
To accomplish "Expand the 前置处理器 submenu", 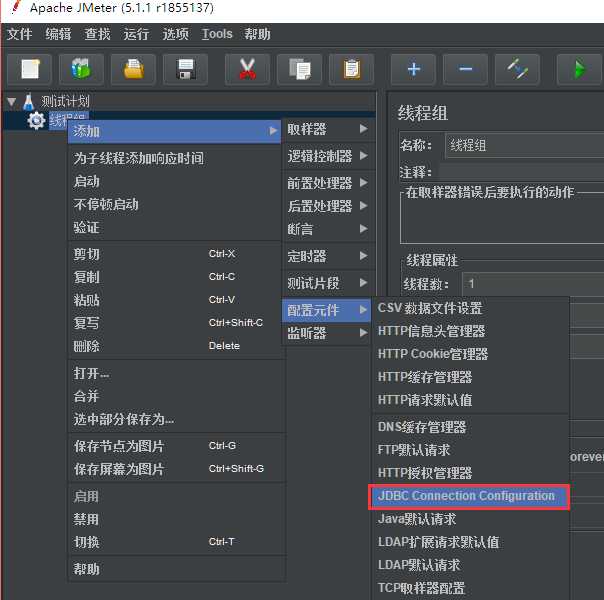I will point(327,183).
